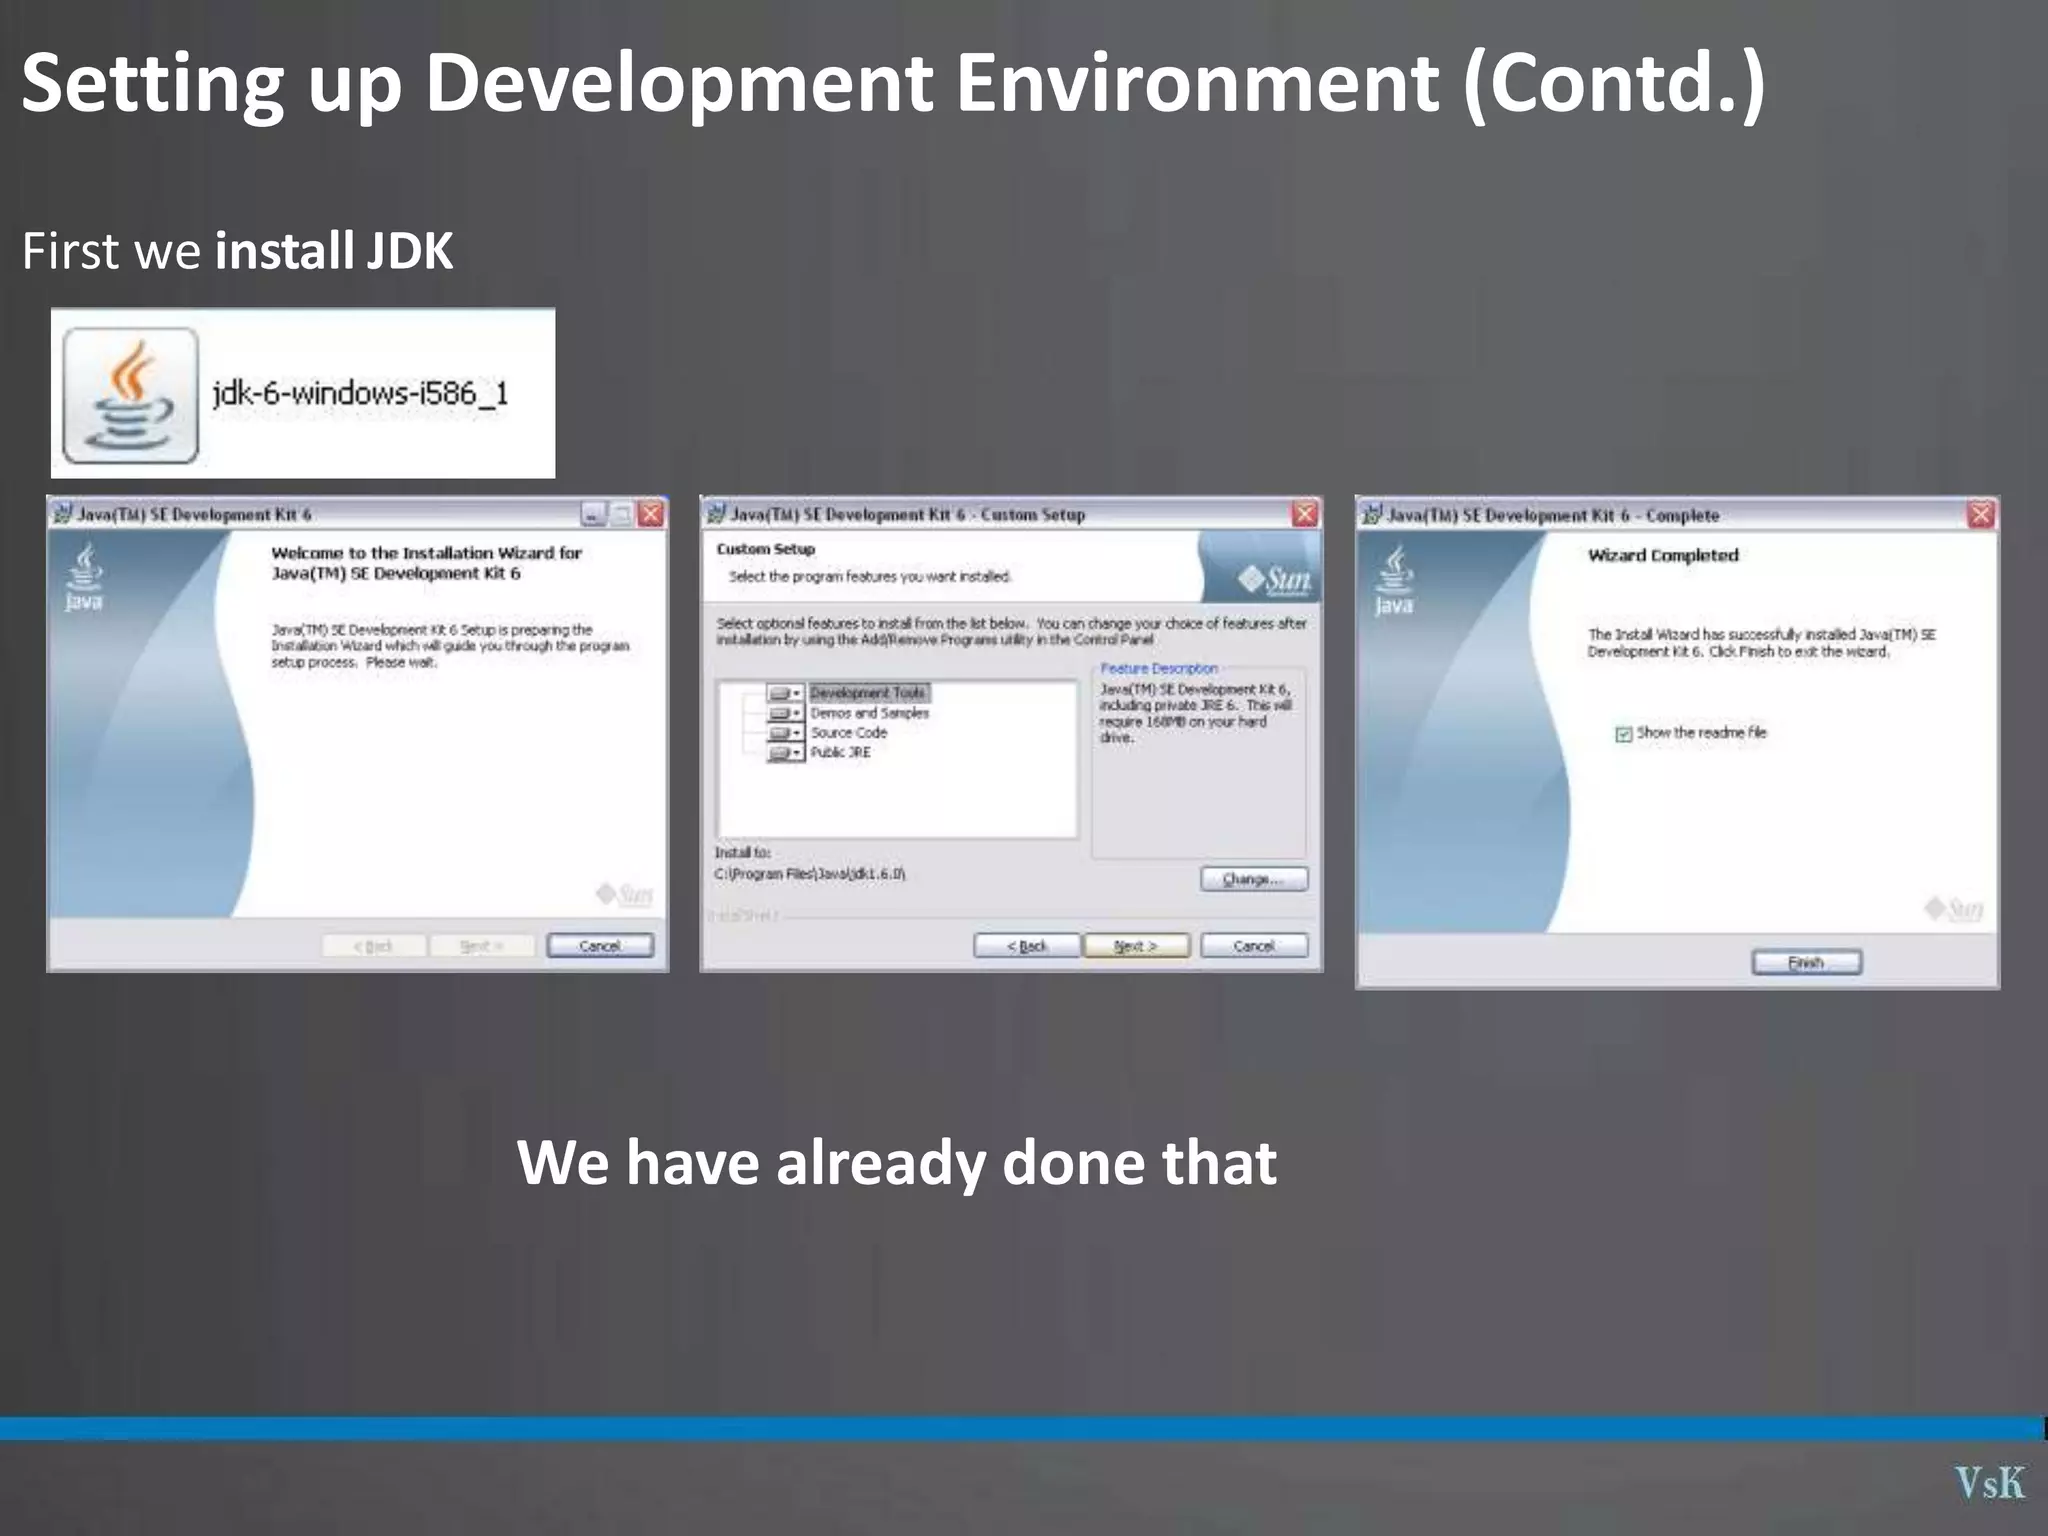Click the disabled Back button in Welcome wizard
Screen dimensions: 2048x1536
[x=374, y=946]
